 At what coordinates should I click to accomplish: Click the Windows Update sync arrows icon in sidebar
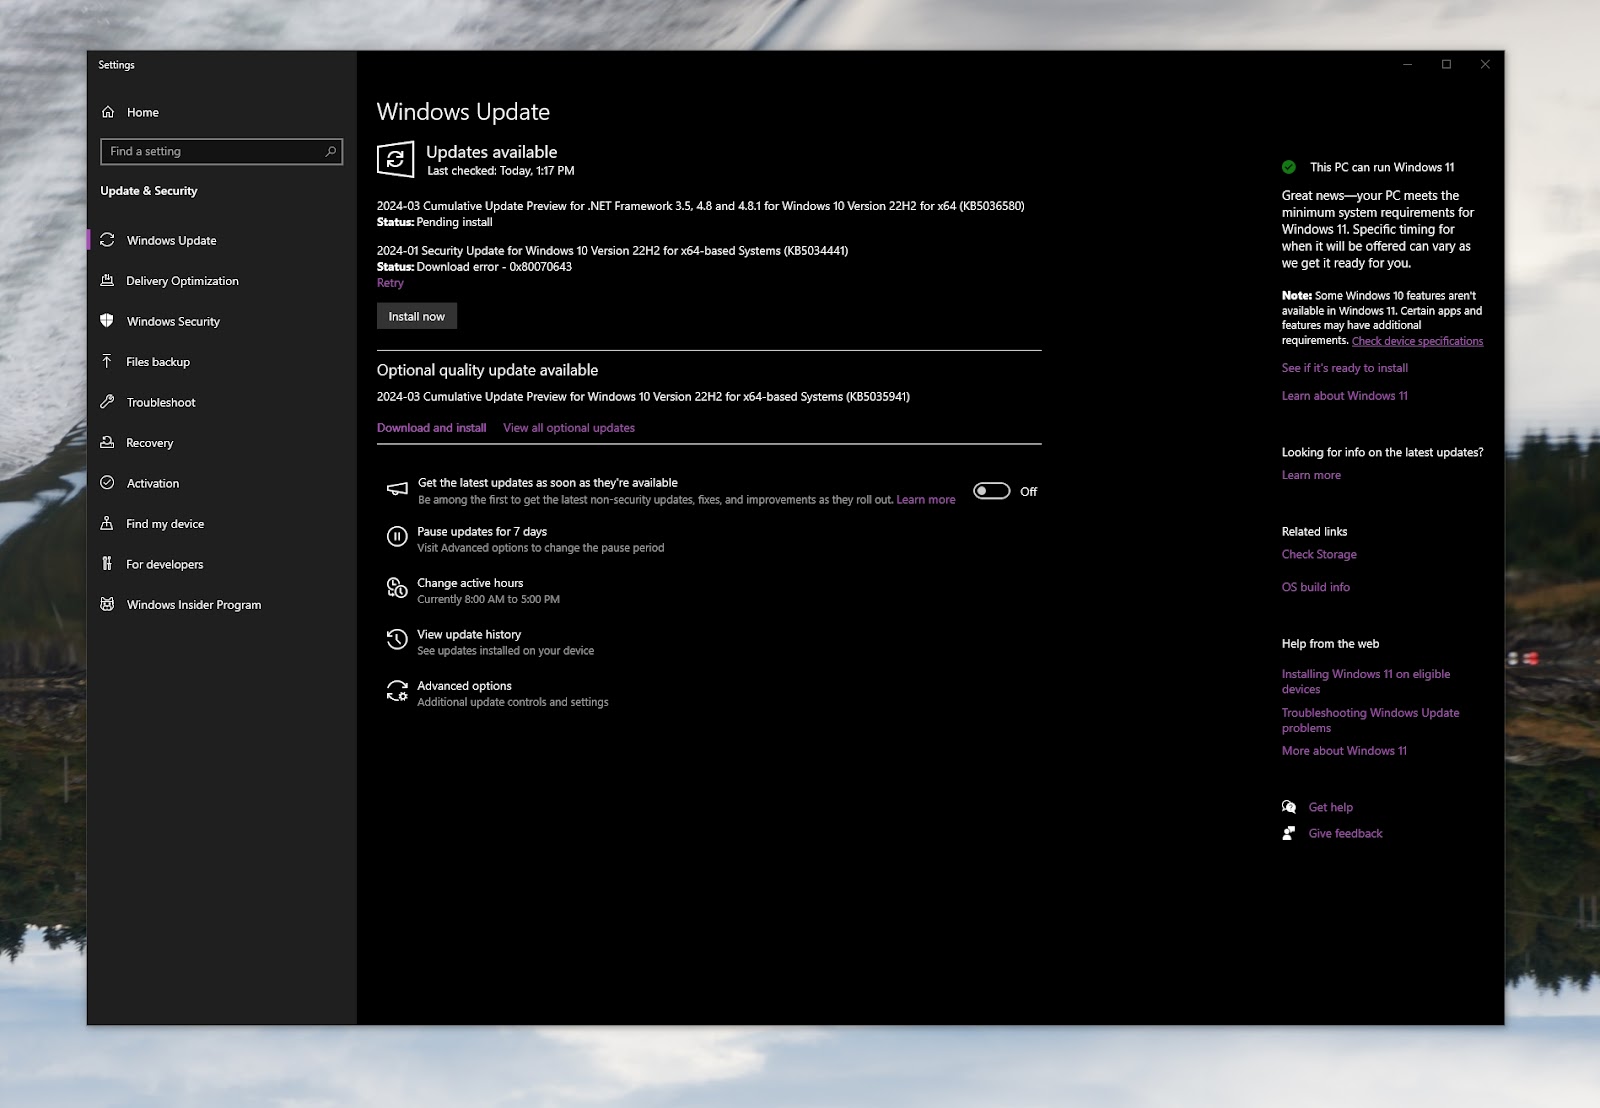coord(107,240)
